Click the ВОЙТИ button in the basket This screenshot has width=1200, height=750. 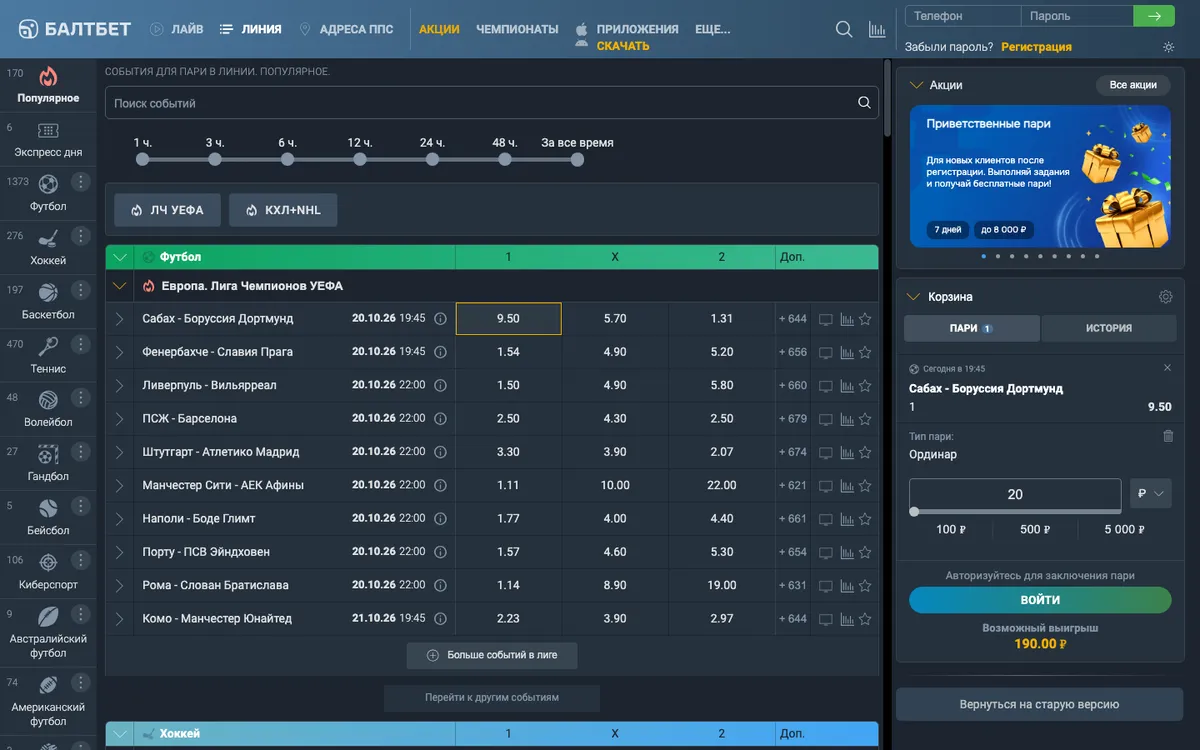[1040, 600]
